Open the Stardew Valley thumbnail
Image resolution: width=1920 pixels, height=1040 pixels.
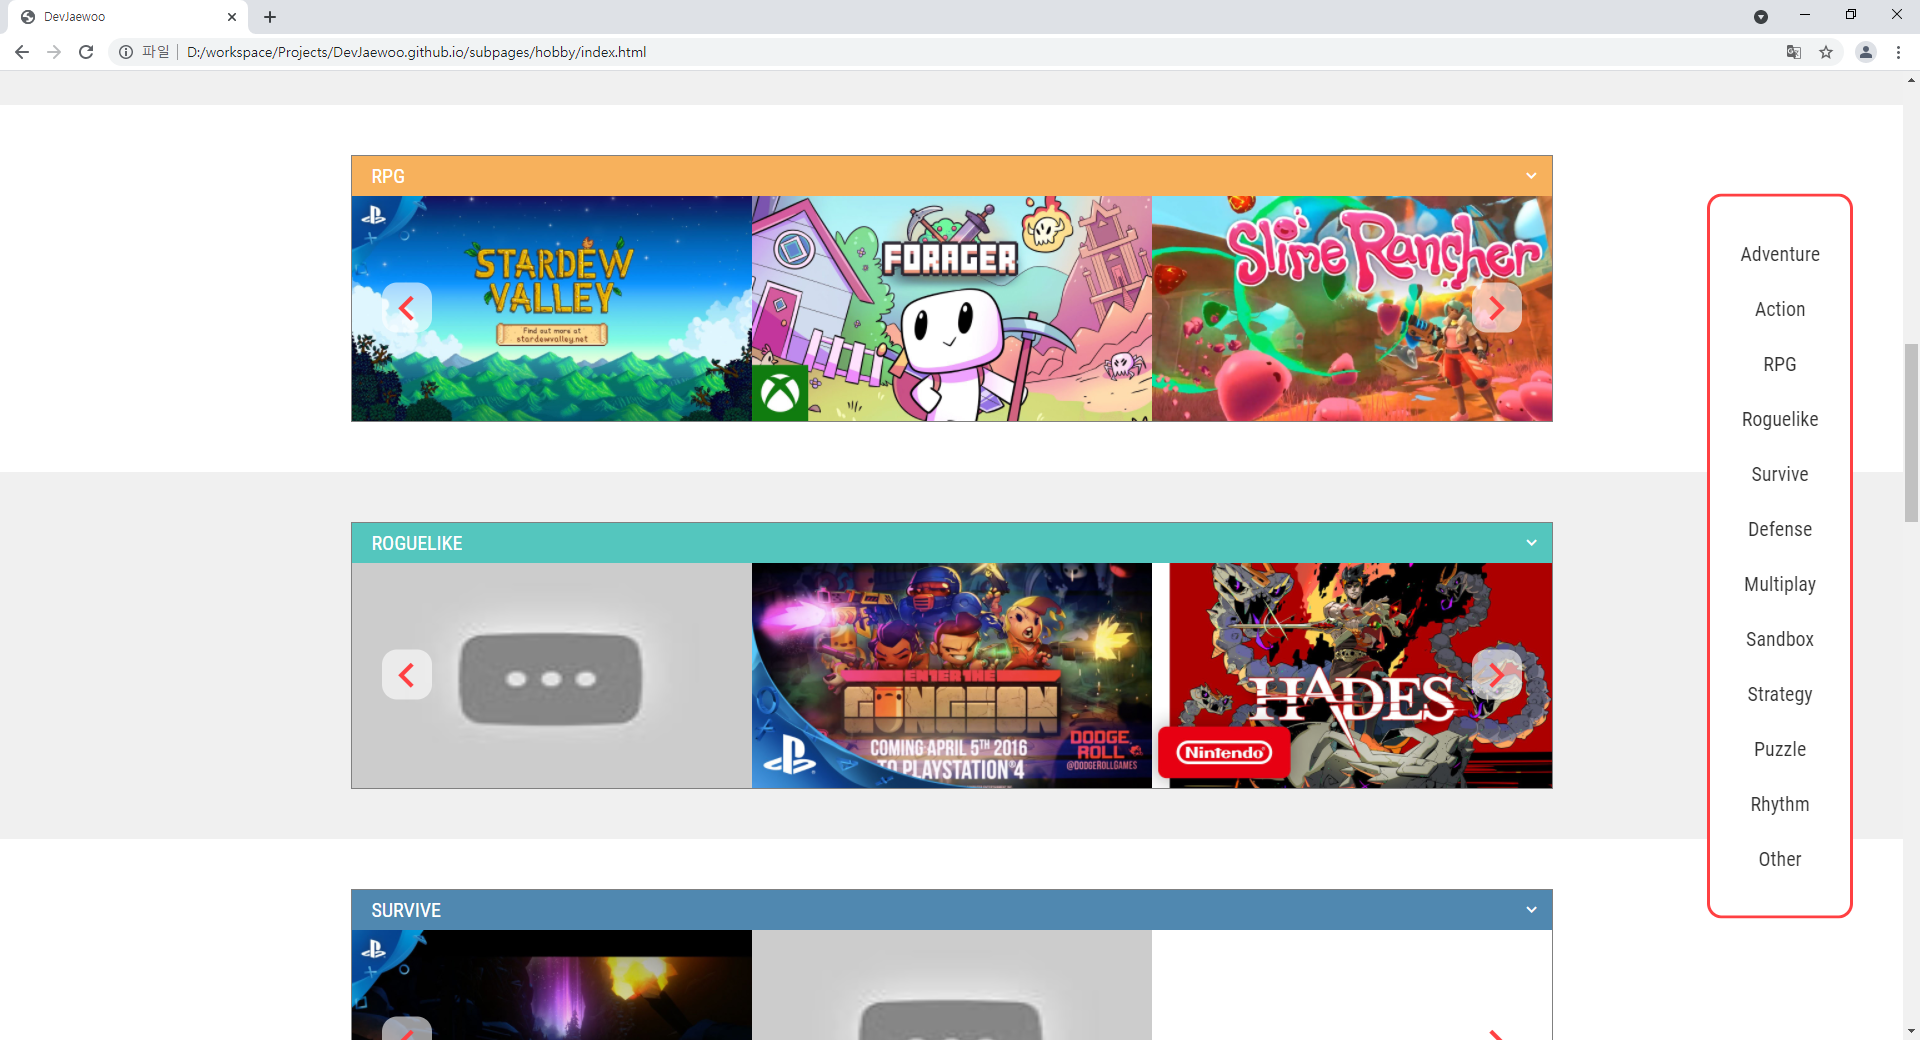[x=552, y=309]
